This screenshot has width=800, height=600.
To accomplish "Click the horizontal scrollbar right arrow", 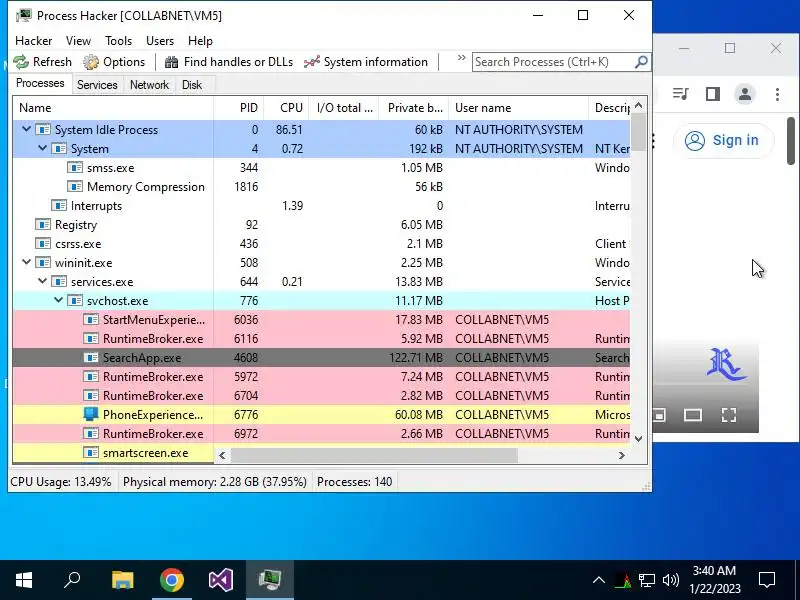I will click(621, 455).
